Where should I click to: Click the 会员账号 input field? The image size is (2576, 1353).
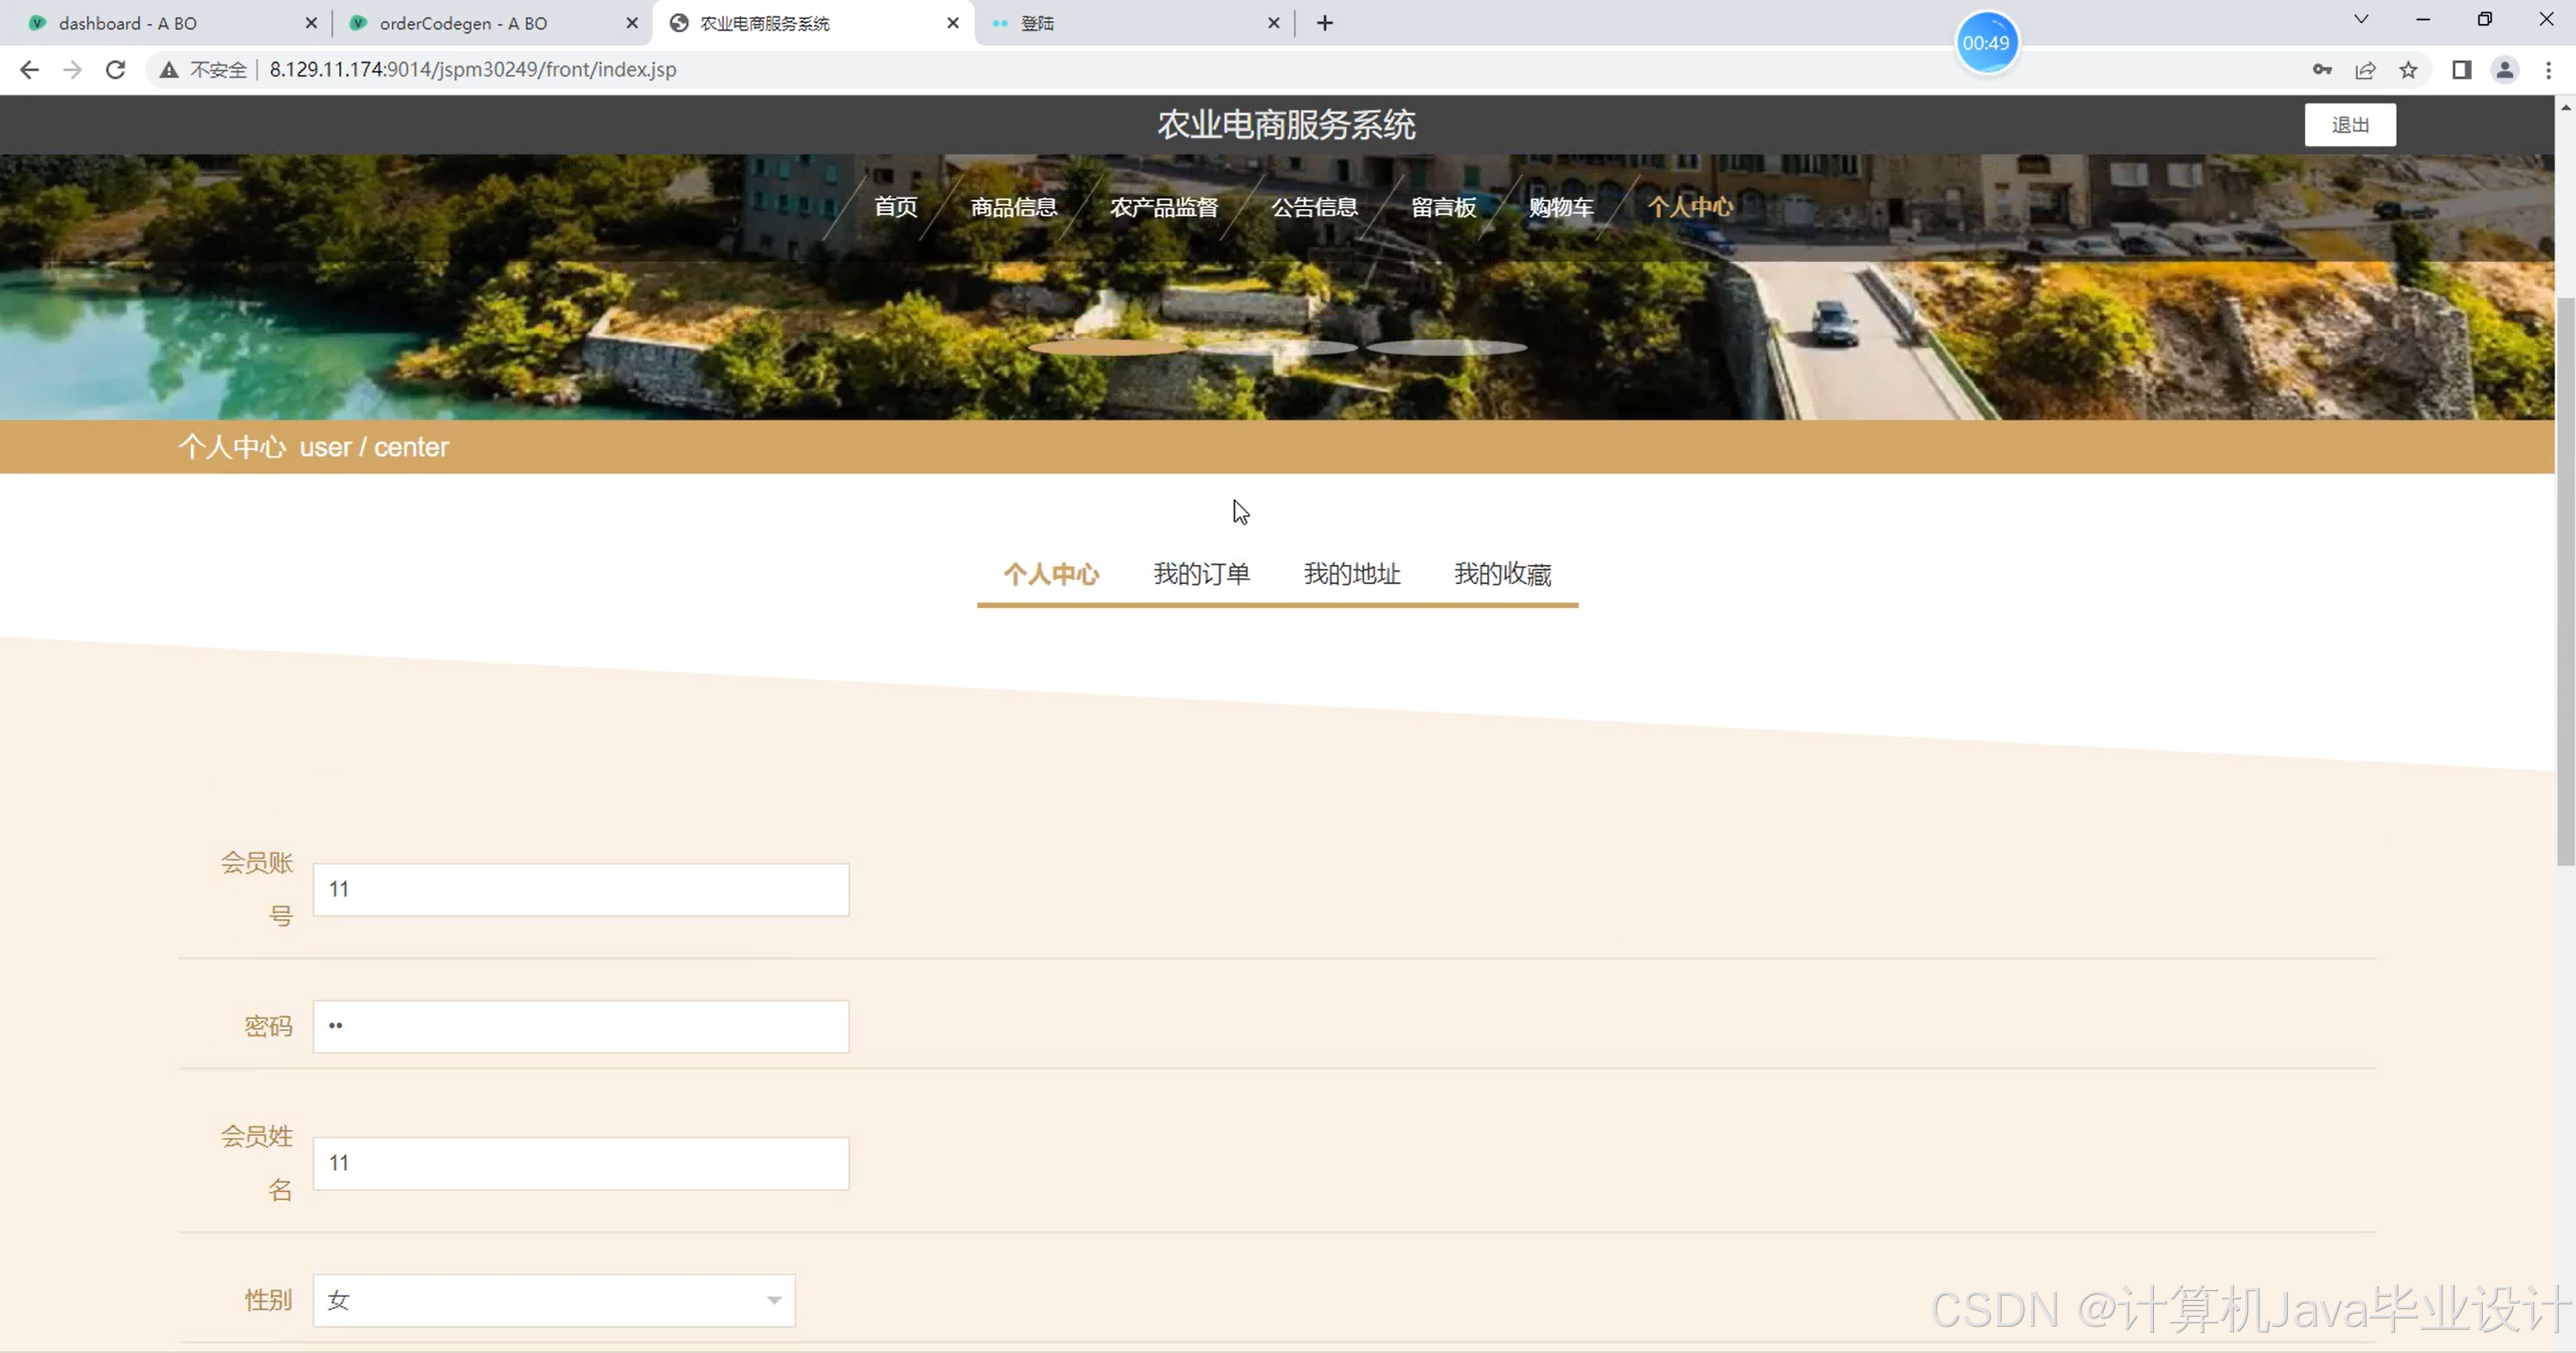click(x=581, y=889)
